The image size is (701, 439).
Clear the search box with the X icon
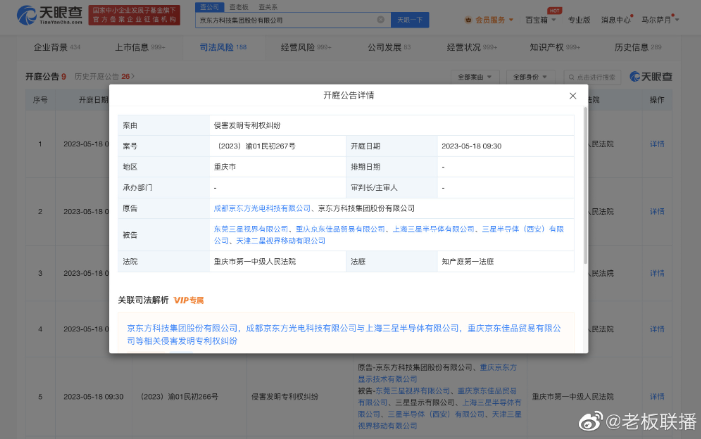coord(380,20)
